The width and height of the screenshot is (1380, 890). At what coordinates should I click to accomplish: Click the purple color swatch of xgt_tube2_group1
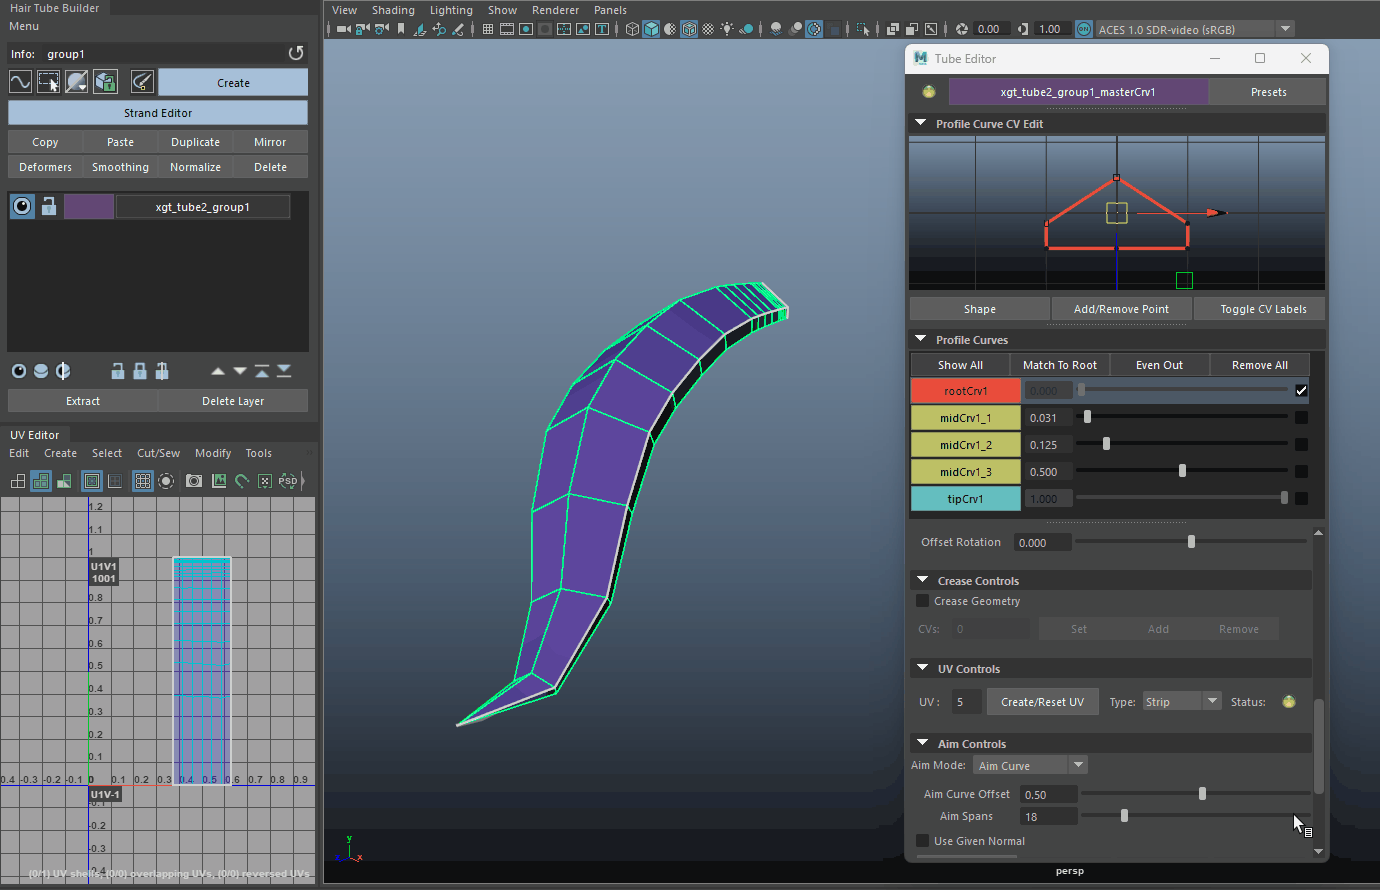pyautogui.click(x=89, y=207)
